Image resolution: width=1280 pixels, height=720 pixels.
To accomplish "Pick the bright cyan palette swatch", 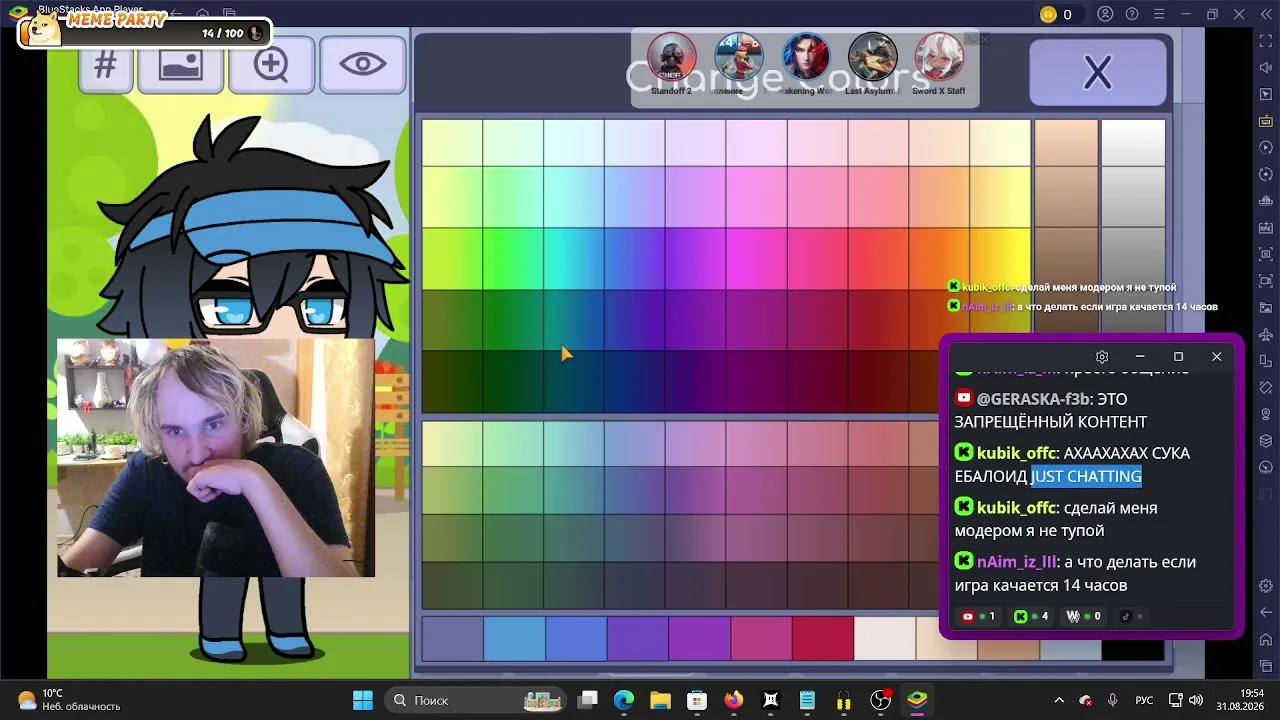I will pyautogui.click(x=574, y=259).
